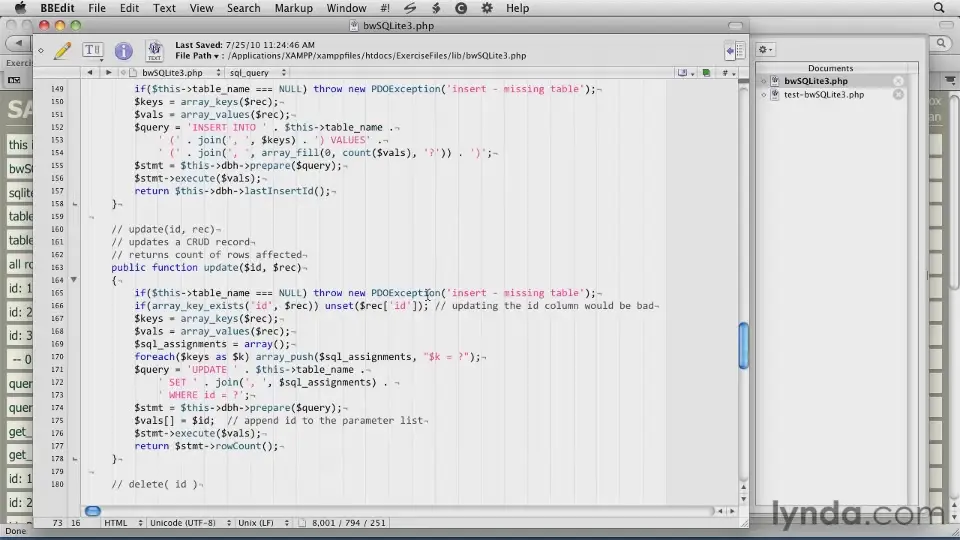Open the Window menu
The height and width of the screenshot is (540, 960).
(346, 8)
